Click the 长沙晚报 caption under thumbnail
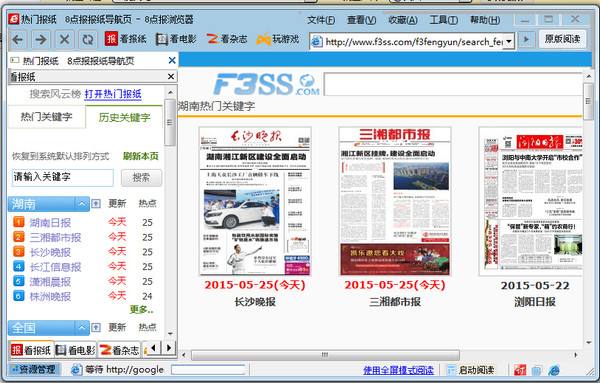Screen dimensions: 600x383 (x=255, y=302)
